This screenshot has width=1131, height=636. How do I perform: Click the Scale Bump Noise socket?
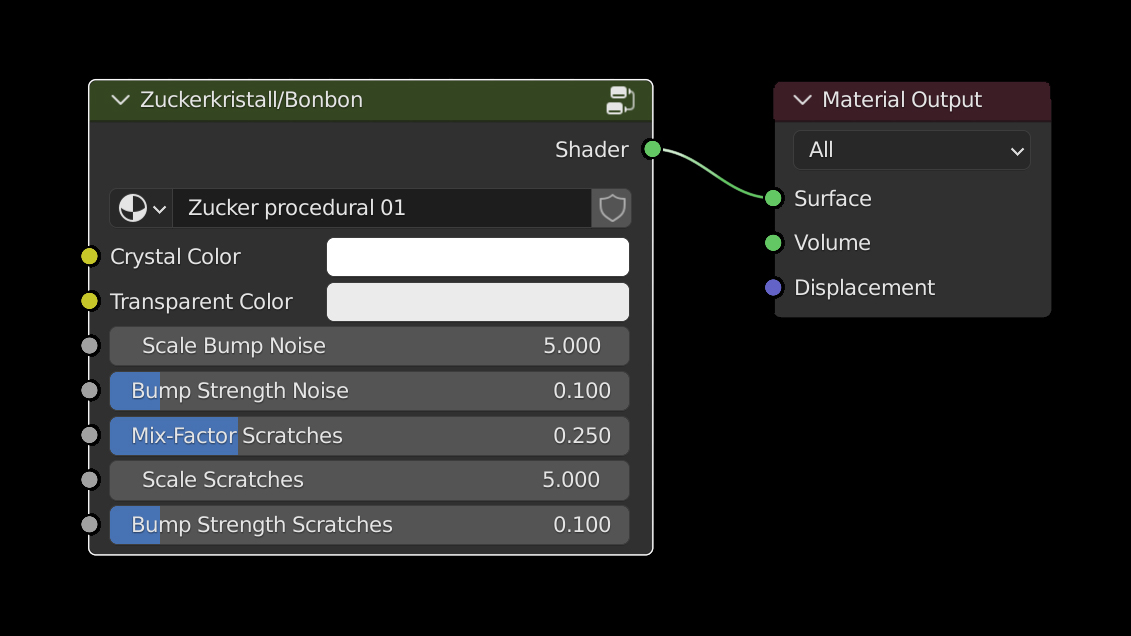pyautogui.click(x=90, y=346)
